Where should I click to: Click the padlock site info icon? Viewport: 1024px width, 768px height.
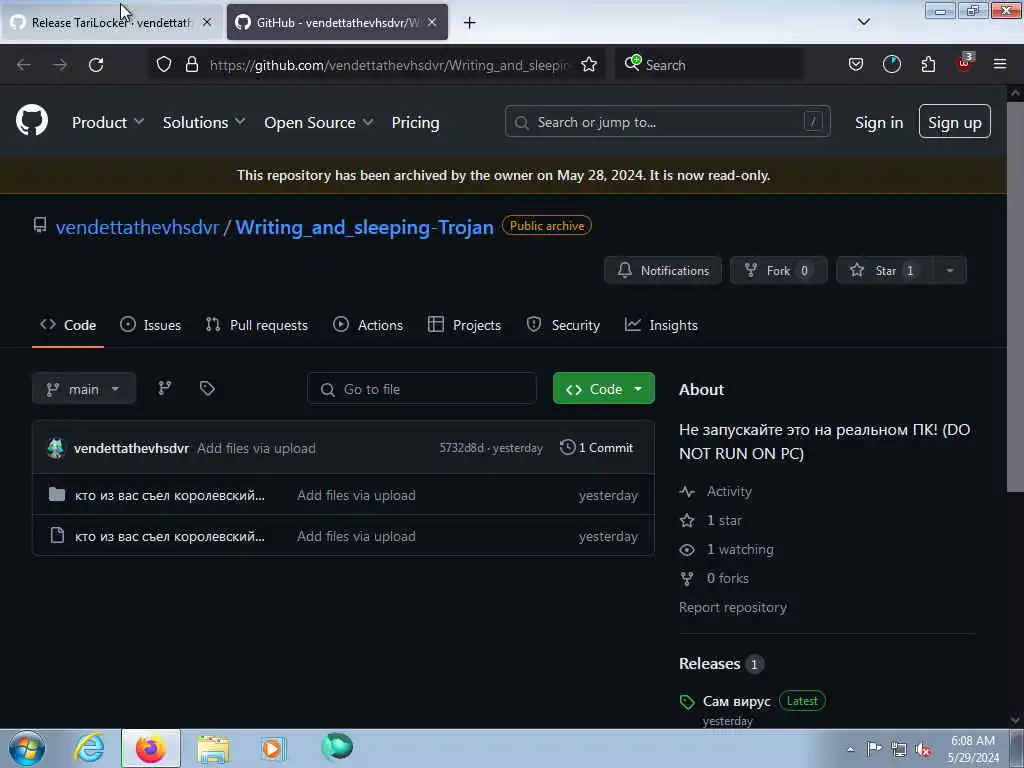(x=192, y=65)
